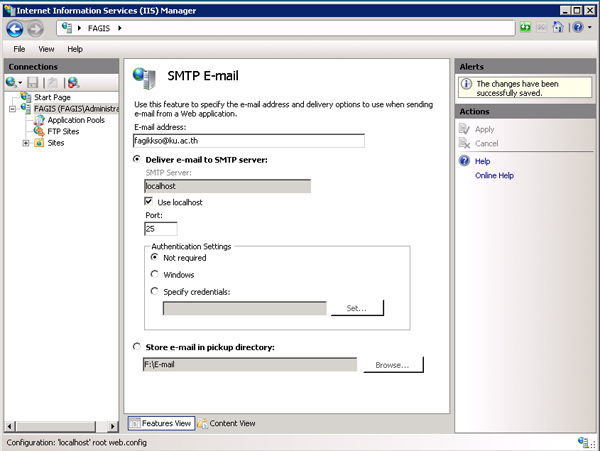Image resolution: width=600 pixels, height=451 pixels.
Task: Go to Home via house icon
Action: [558, 27]
